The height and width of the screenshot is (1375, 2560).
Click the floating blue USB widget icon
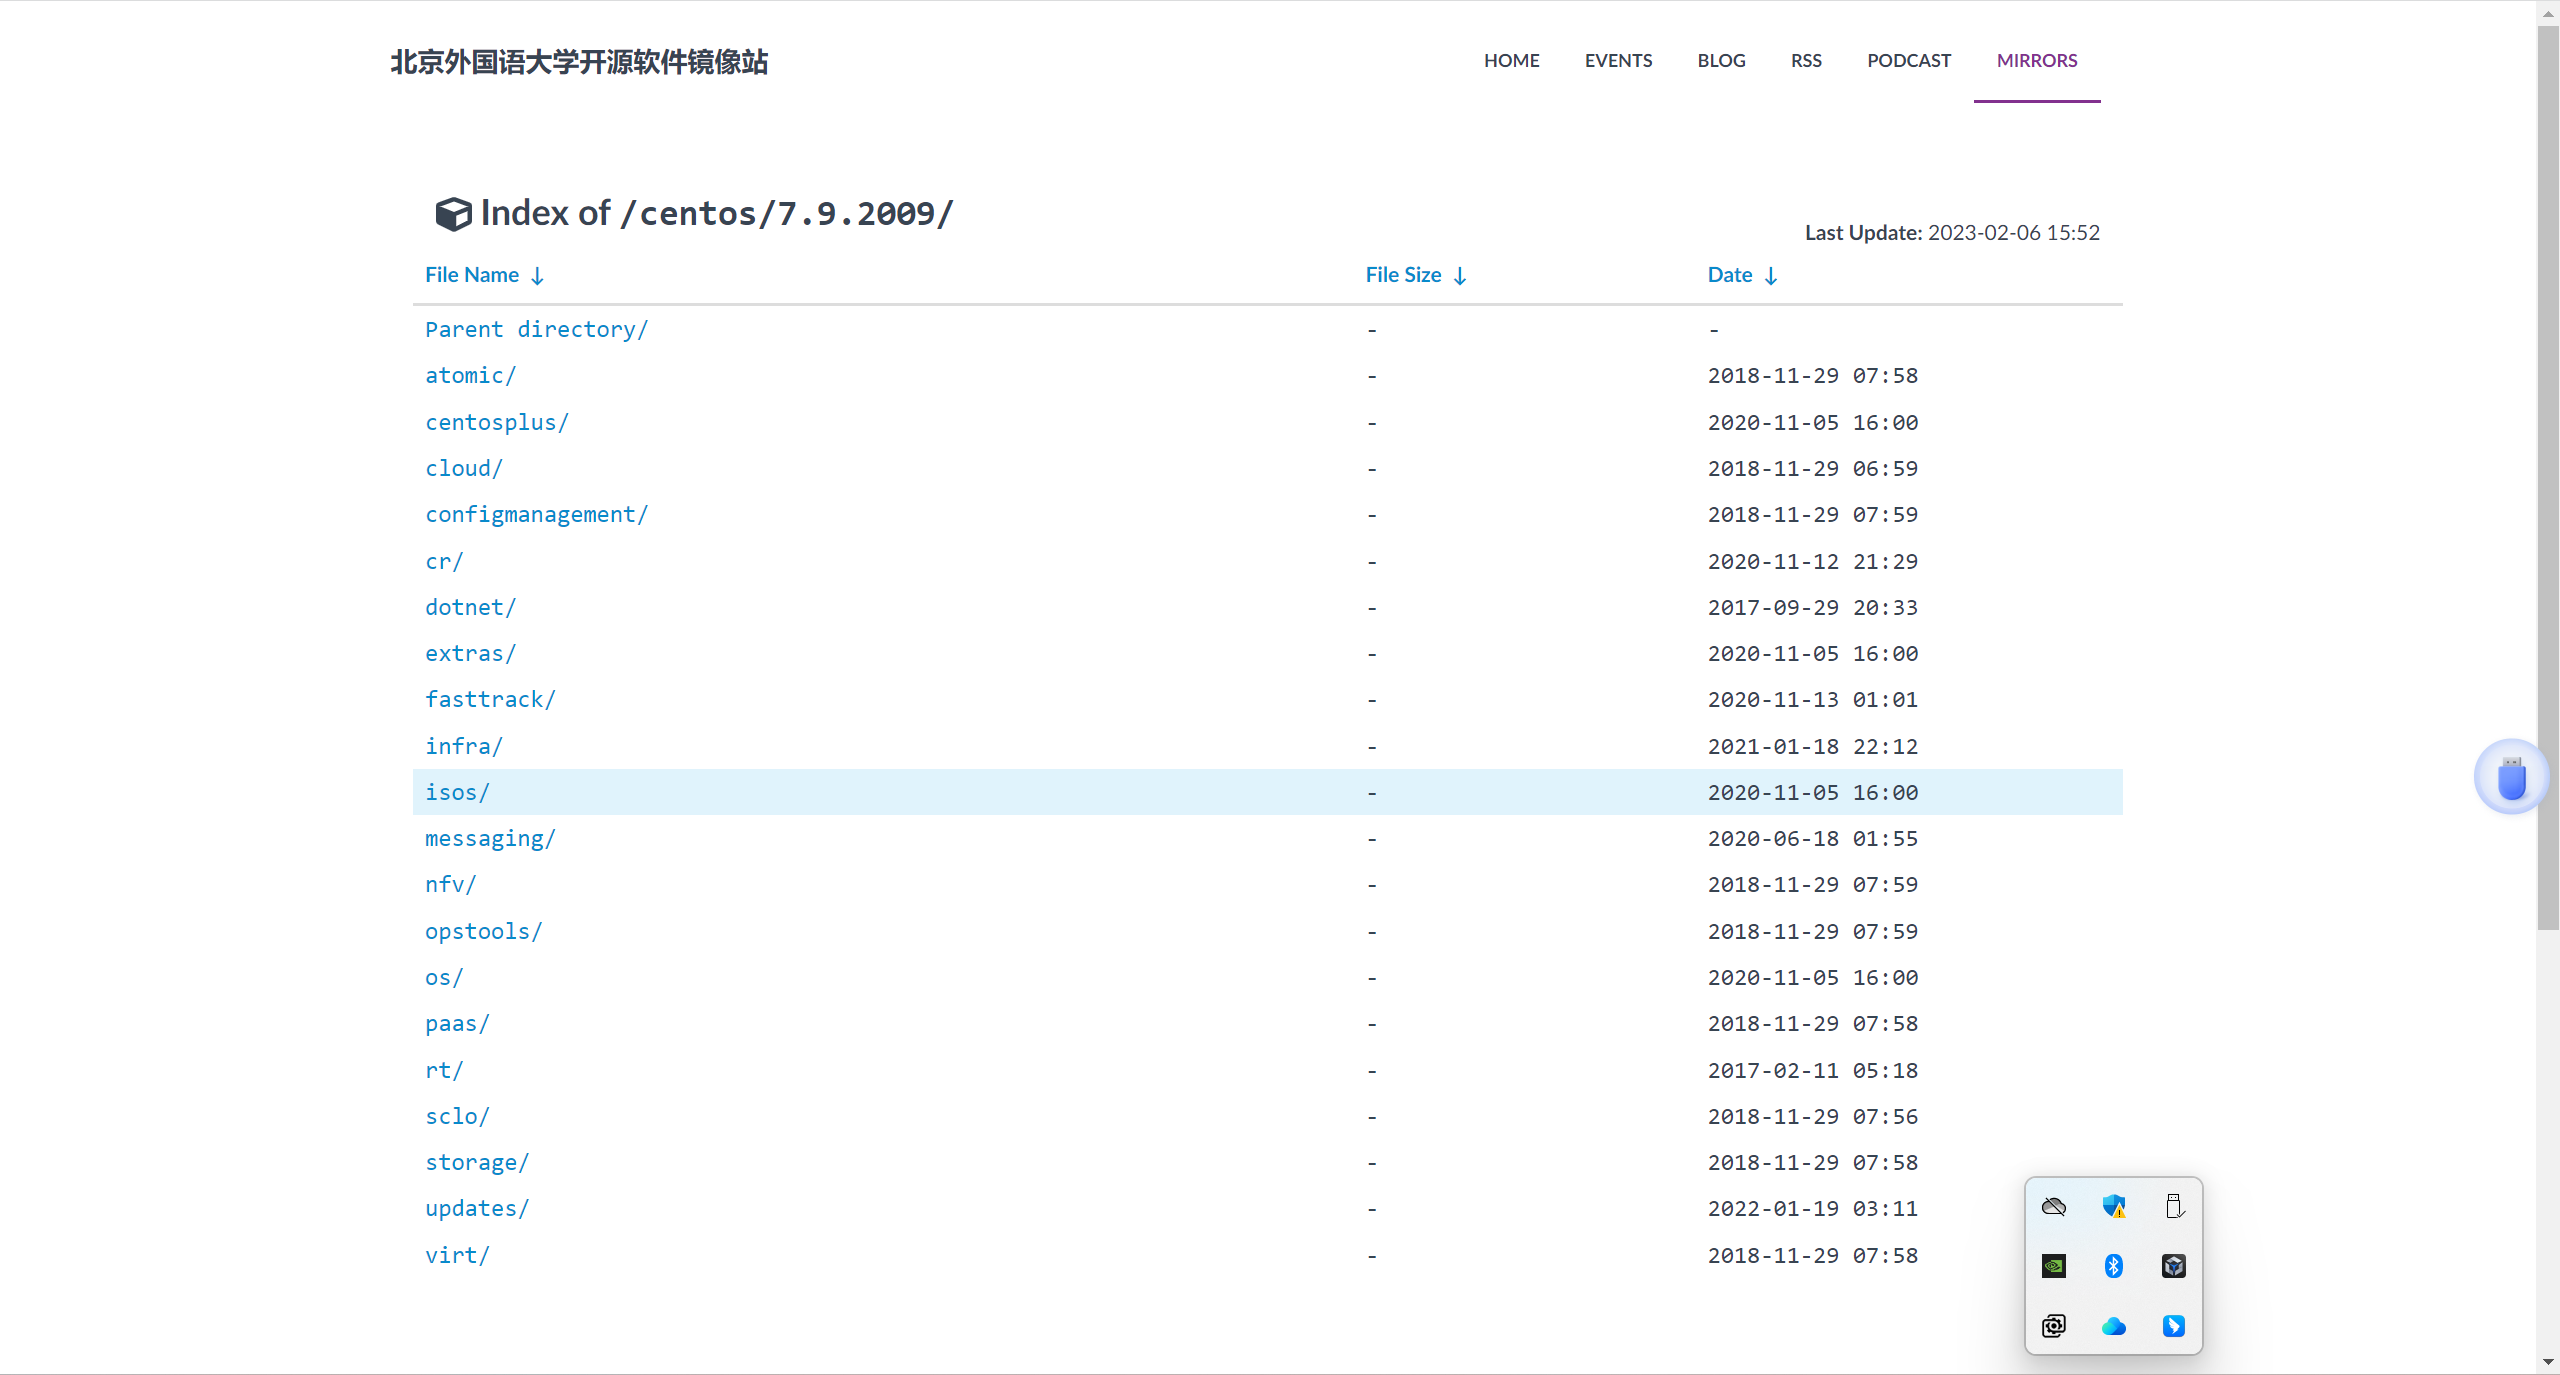(x=2512, y=777)
